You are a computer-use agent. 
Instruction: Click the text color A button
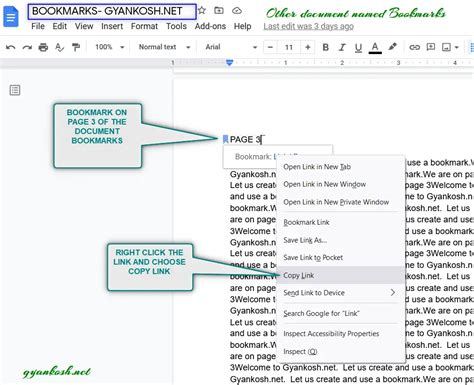(375, 48)
